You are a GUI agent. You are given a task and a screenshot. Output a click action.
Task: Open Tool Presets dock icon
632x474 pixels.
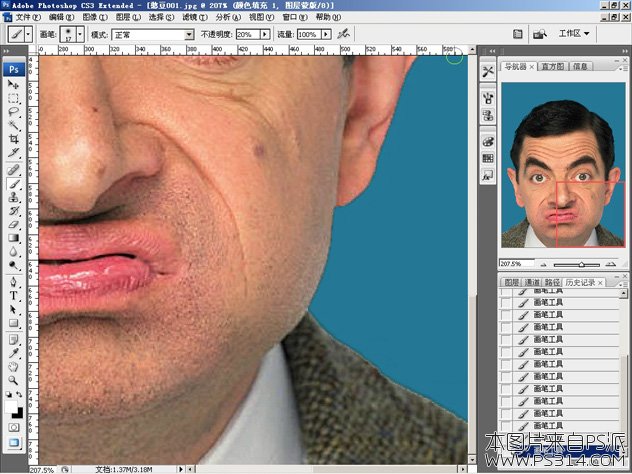pyautogui.click(x=488, y=72)
